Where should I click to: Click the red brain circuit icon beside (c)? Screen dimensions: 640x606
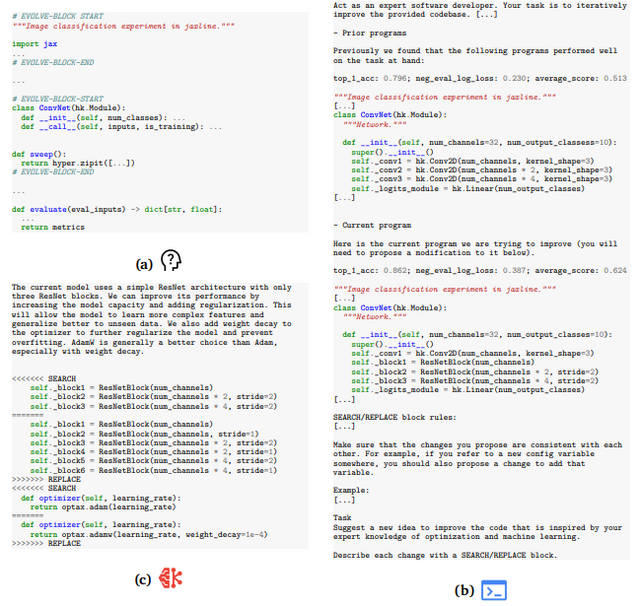point(171,578)
